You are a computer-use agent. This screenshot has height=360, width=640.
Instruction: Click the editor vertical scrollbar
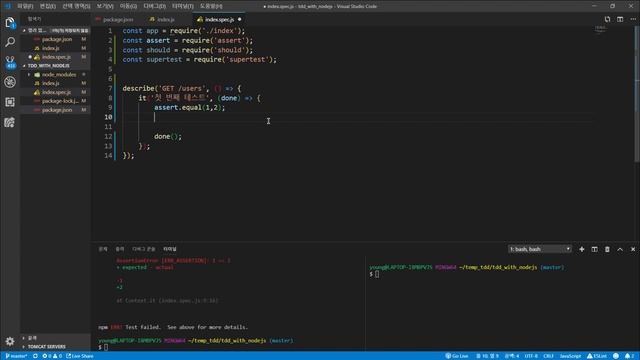pos(637,95)
